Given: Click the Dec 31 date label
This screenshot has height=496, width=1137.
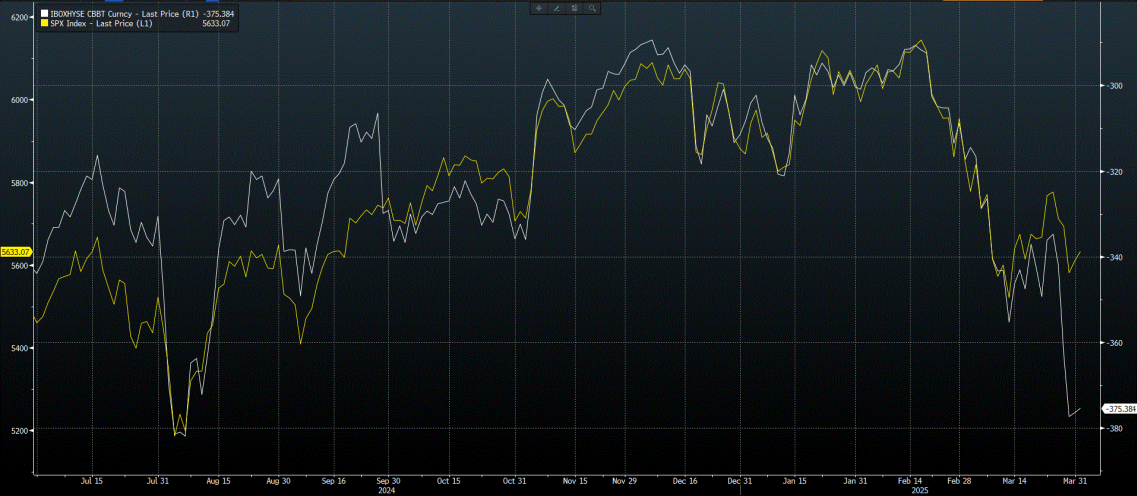Looking at the screenshot, I should pos(740,480).
